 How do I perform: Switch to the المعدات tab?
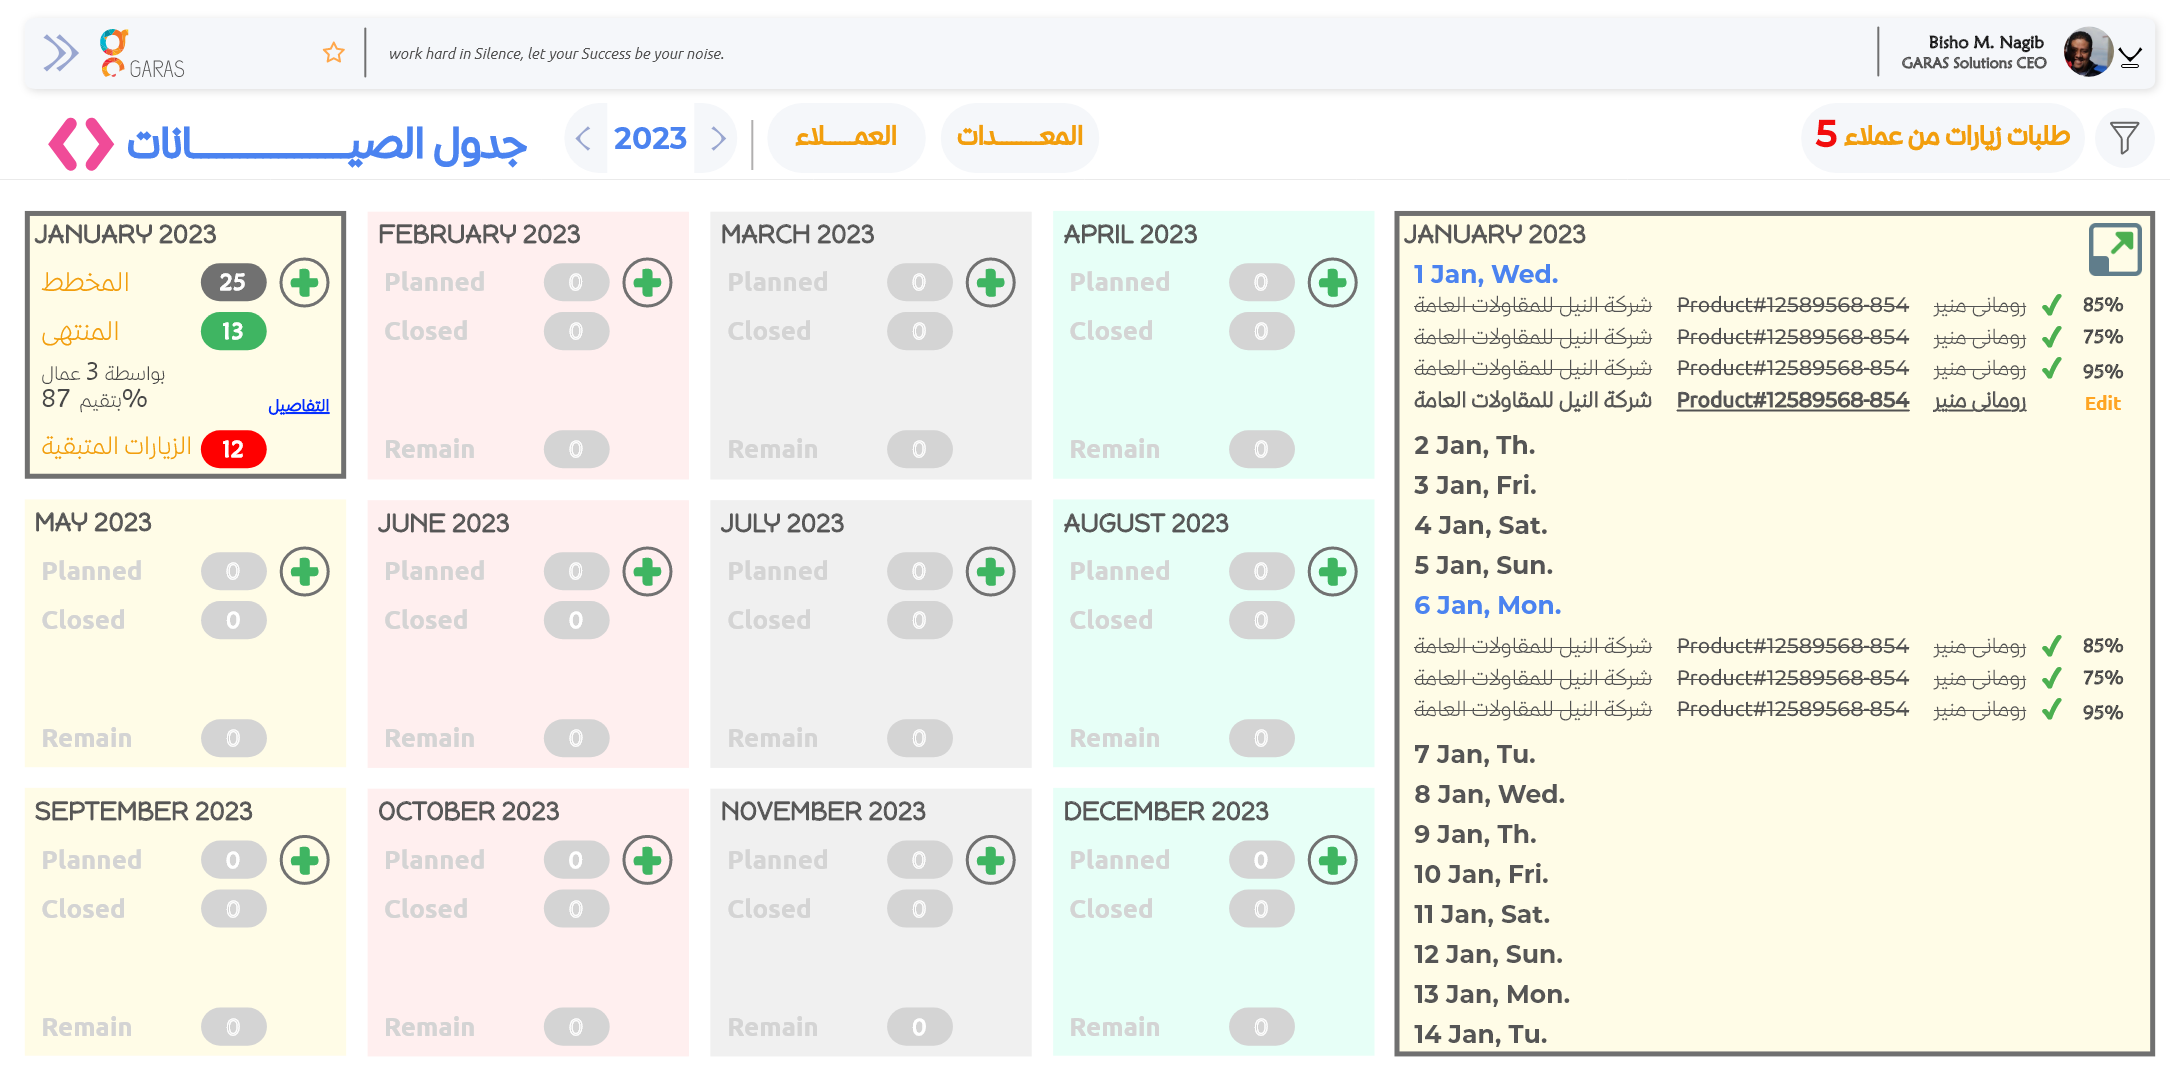point(1019,137)
